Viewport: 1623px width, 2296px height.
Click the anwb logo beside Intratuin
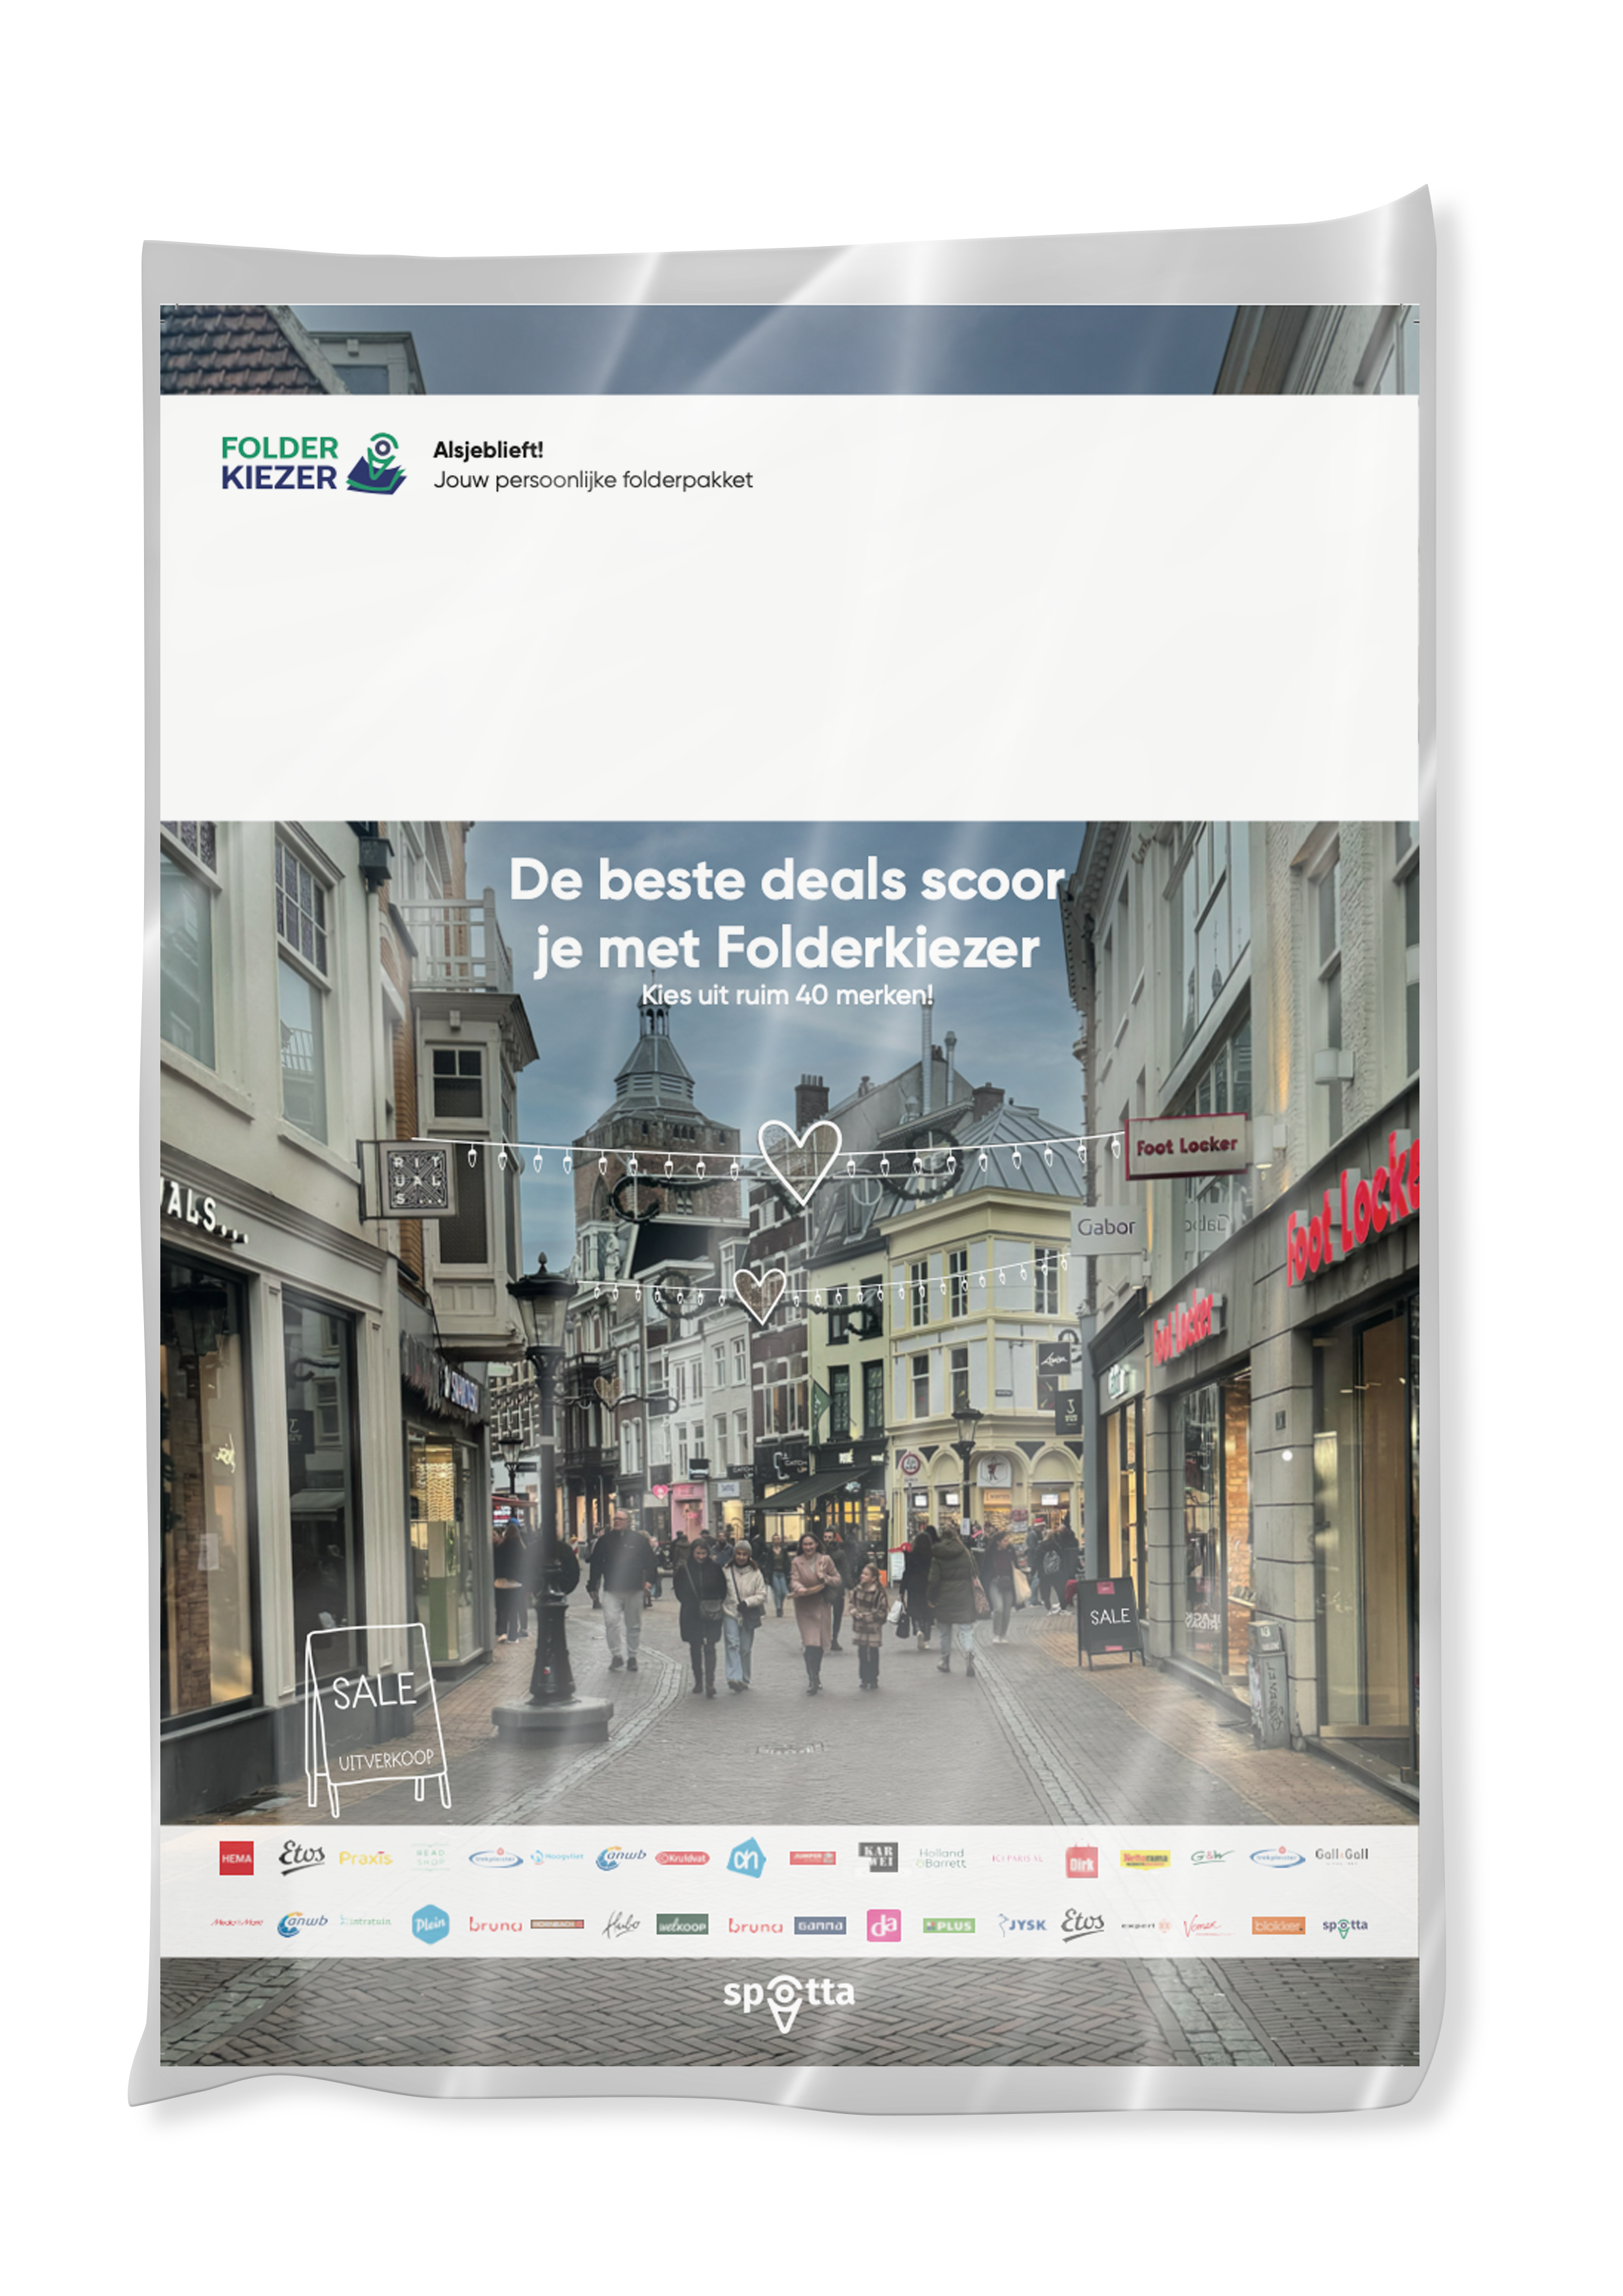(302, 1924)
